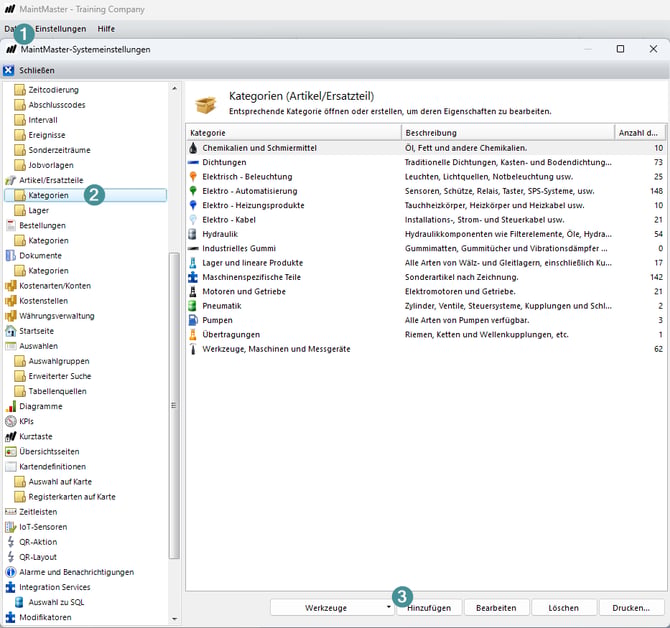Click the Bearbeiten button
The image size is (670, 628).
(x=496, y=607)
